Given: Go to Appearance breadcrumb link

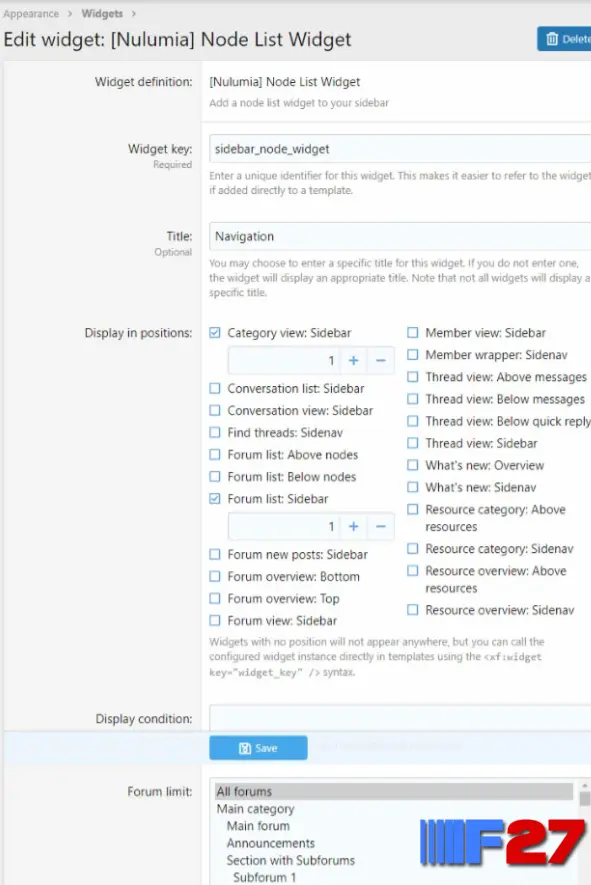Looking at the screenshot, I should [31, 14].
